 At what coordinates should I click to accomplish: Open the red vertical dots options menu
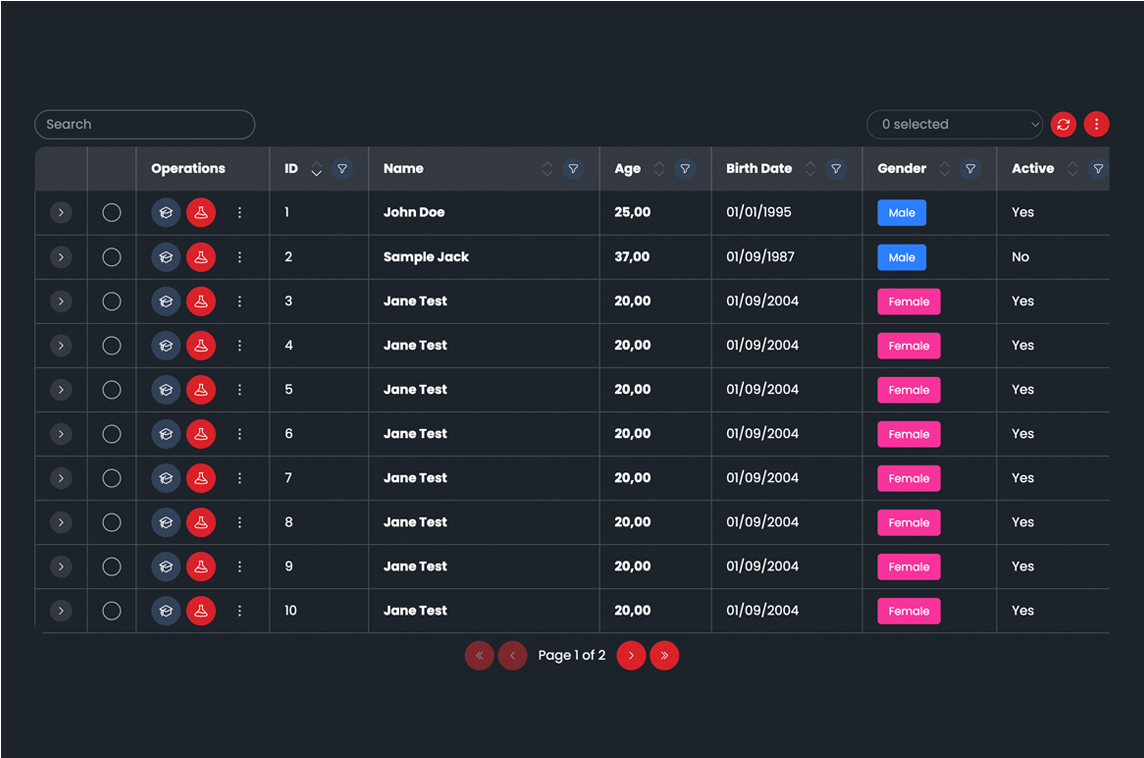click(1096, 124)
